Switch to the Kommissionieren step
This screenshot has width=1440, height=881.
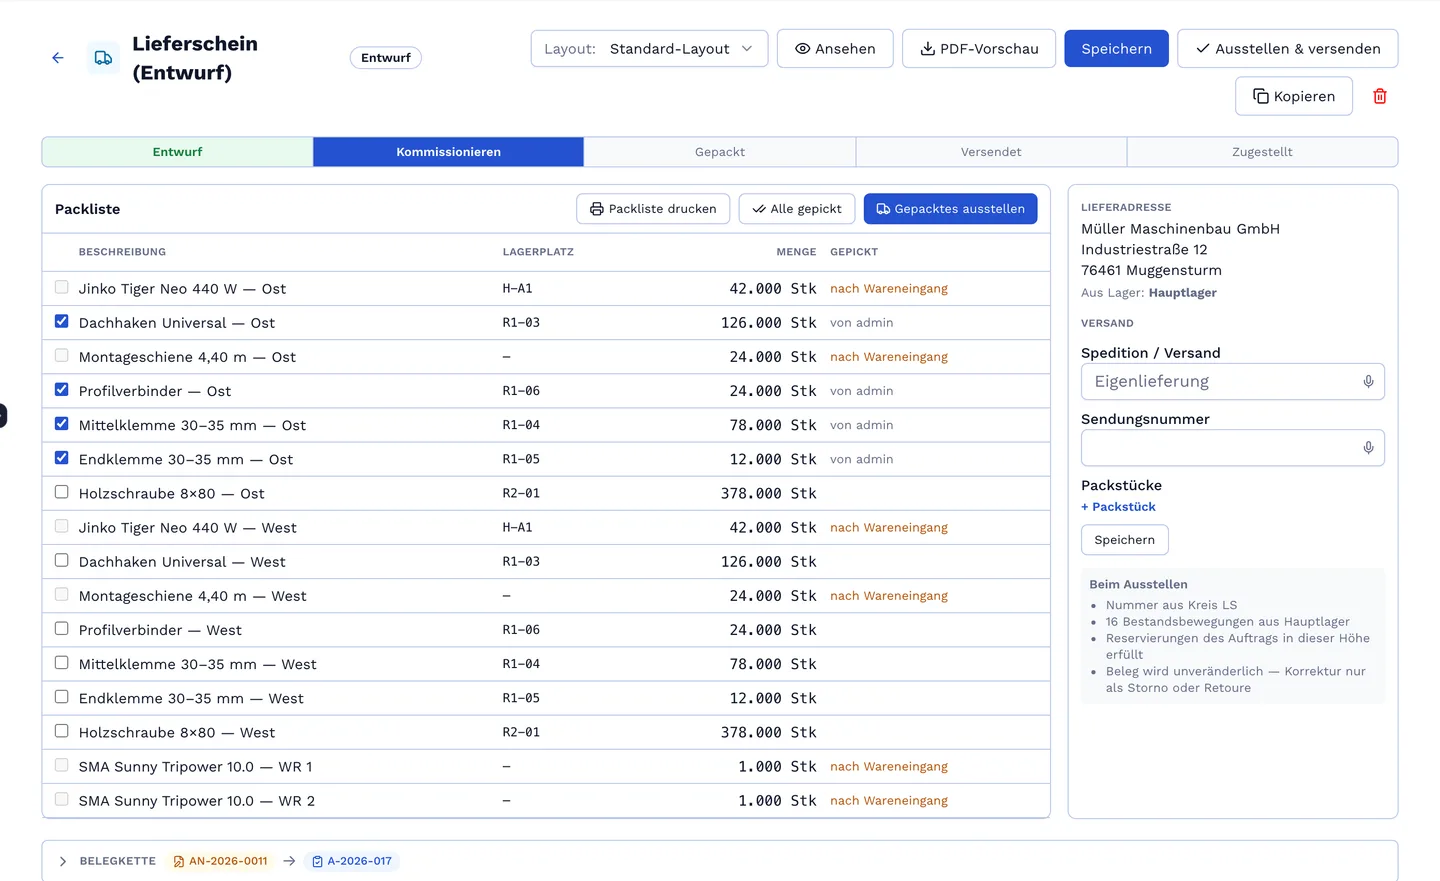[448, 152]
